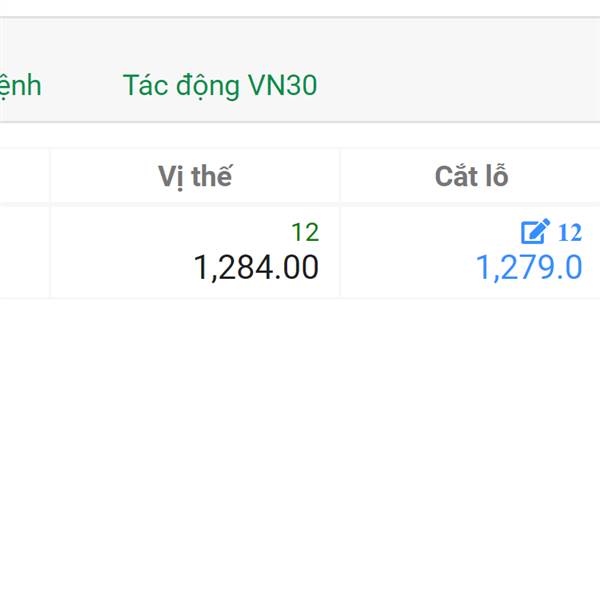Click the position price 1,284.00
The height and width of the screenshot is (600, 600).
click(256, 267)
